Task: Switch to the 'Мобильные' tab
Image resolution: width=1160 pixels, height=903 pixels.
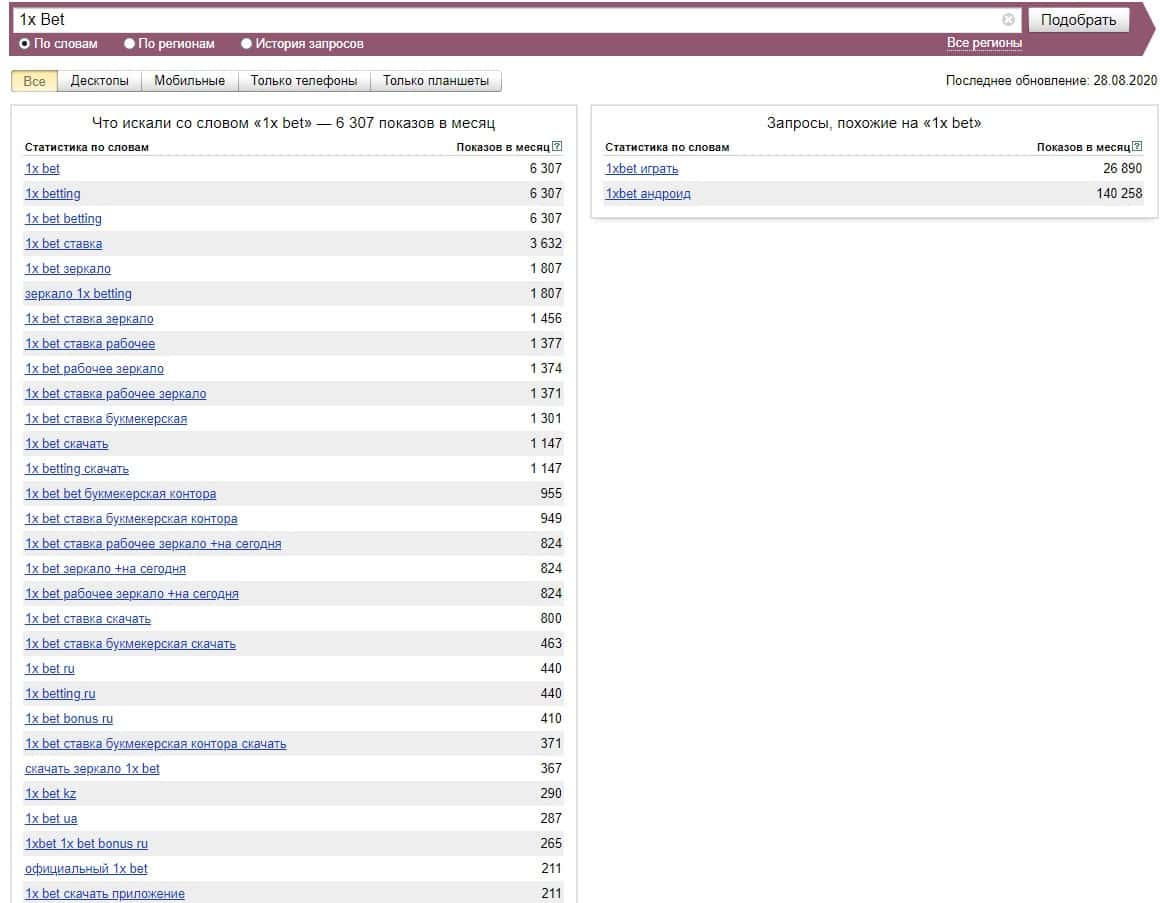Action: click(x=189, y=81)
